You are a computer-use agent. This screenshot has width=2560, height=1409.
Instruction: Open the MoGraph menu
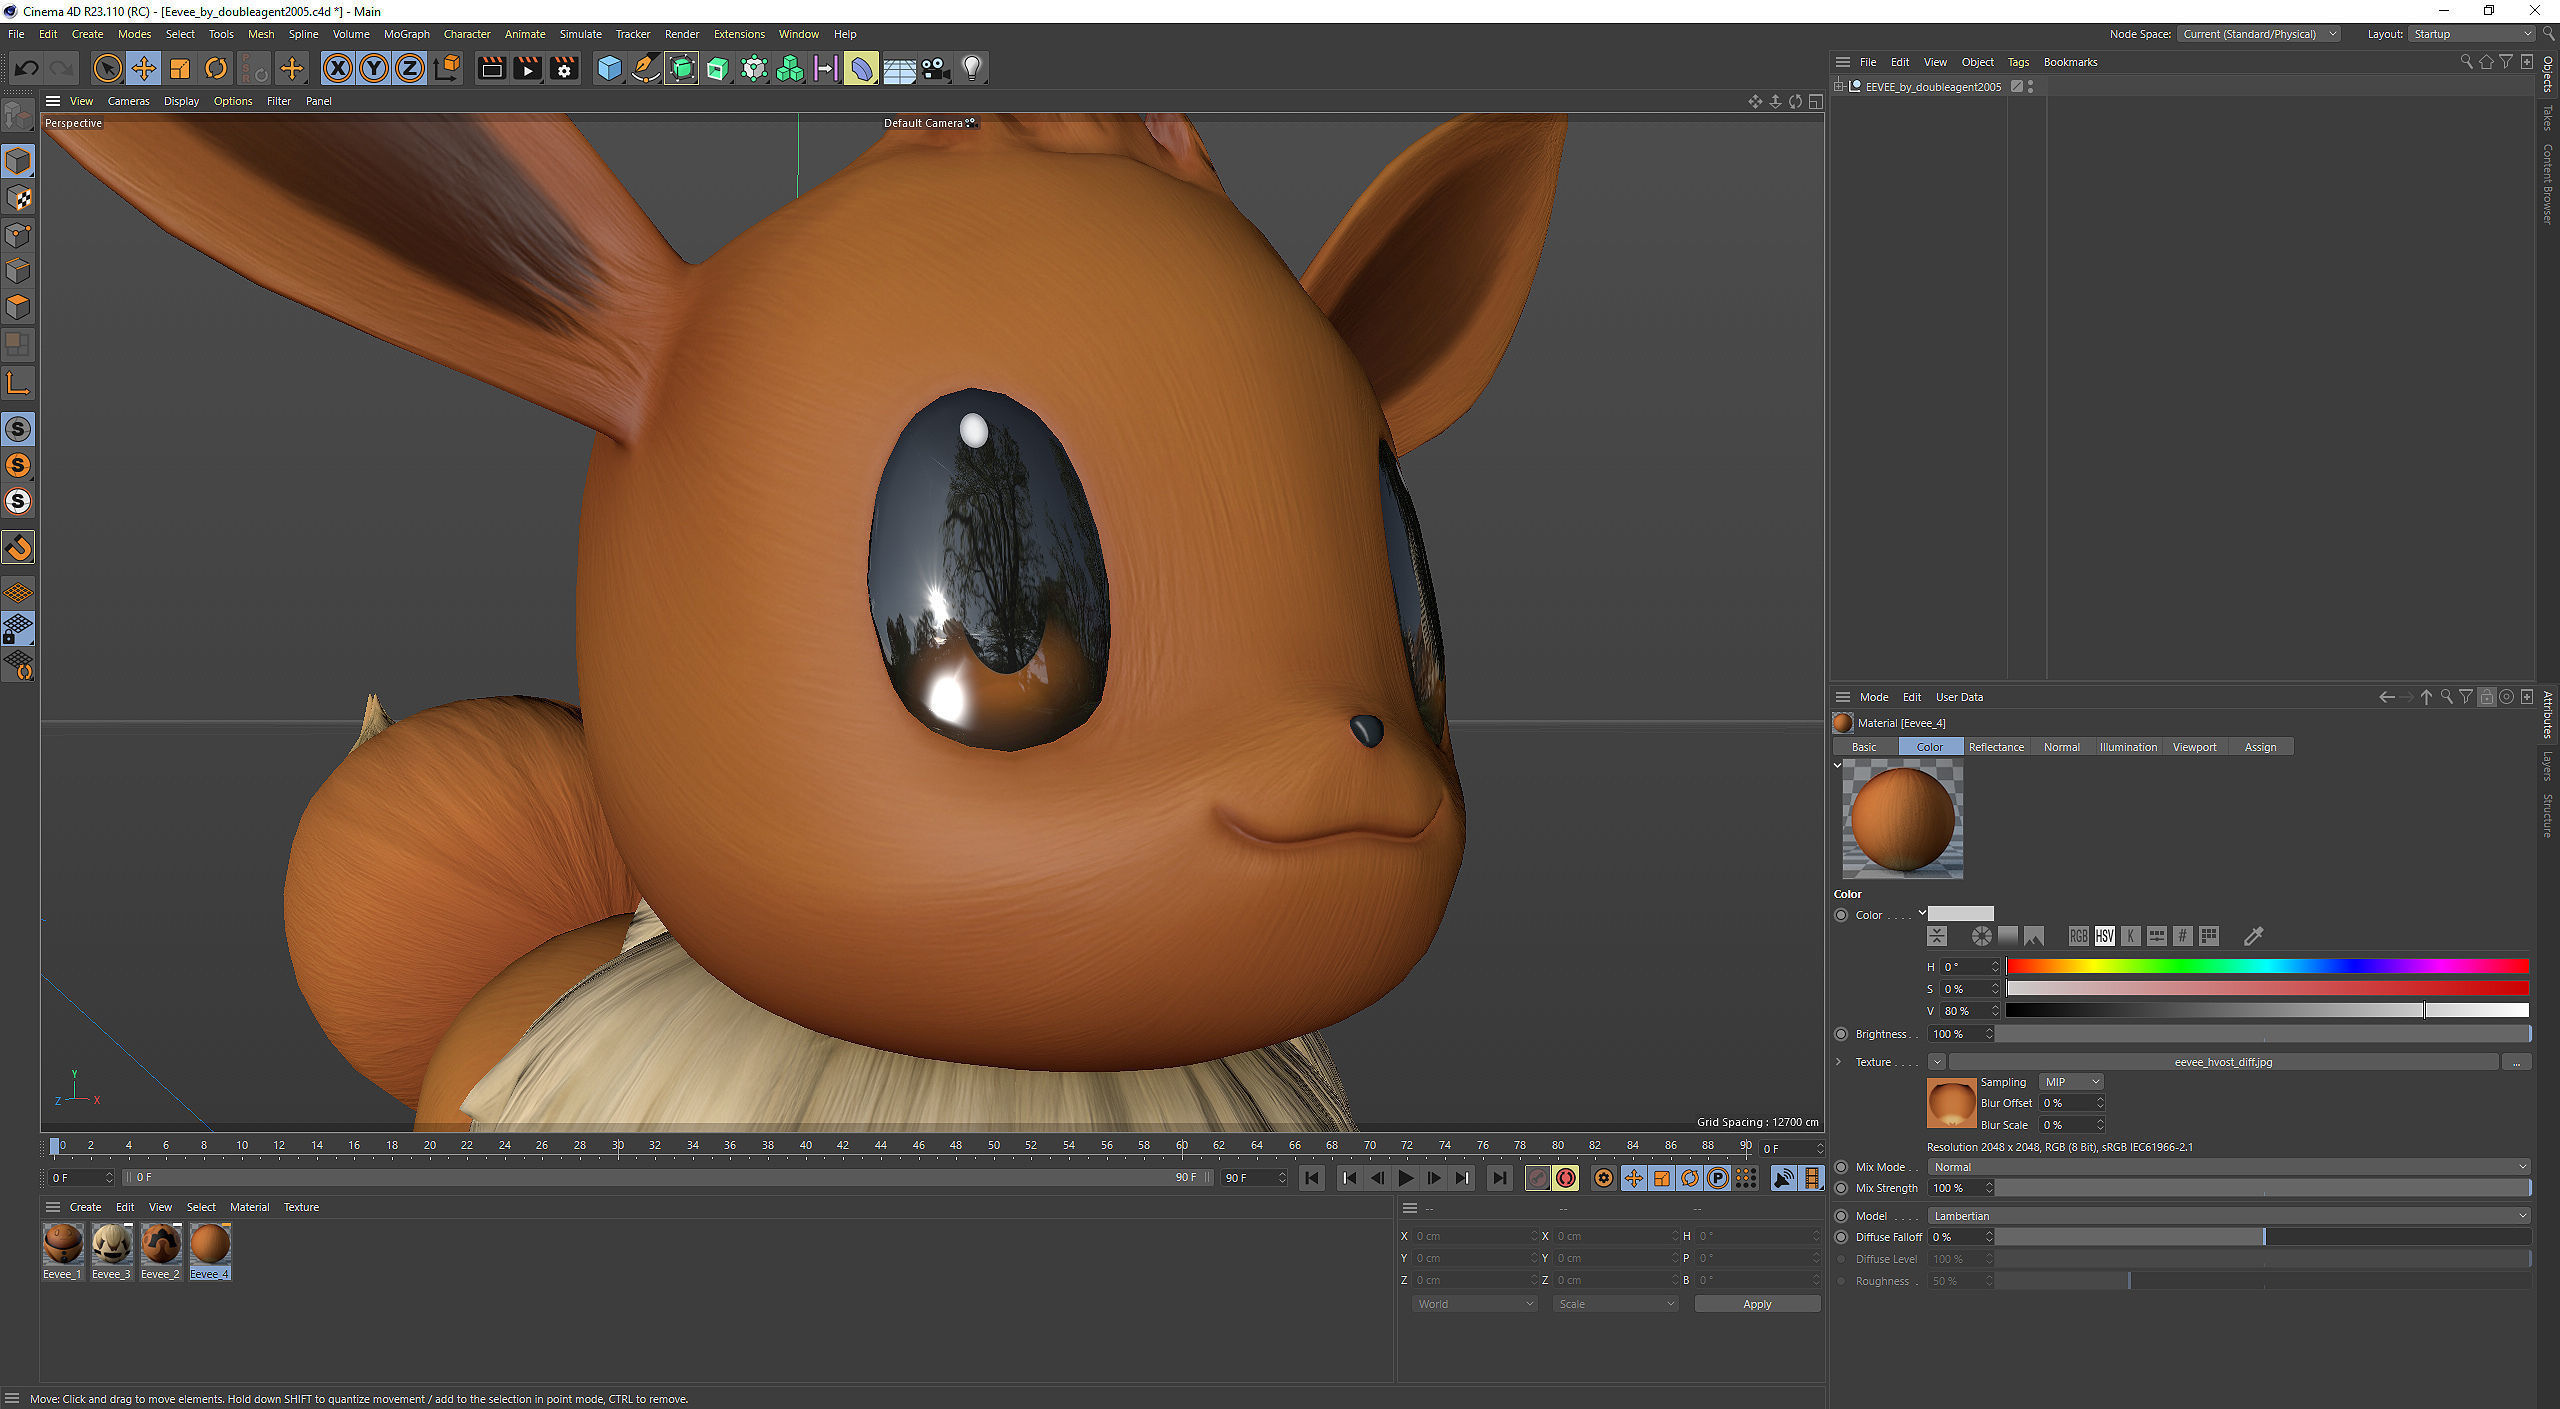point(406,34)
